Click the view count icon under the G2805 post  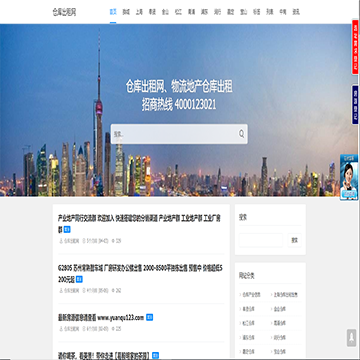(x=113, y=290)
